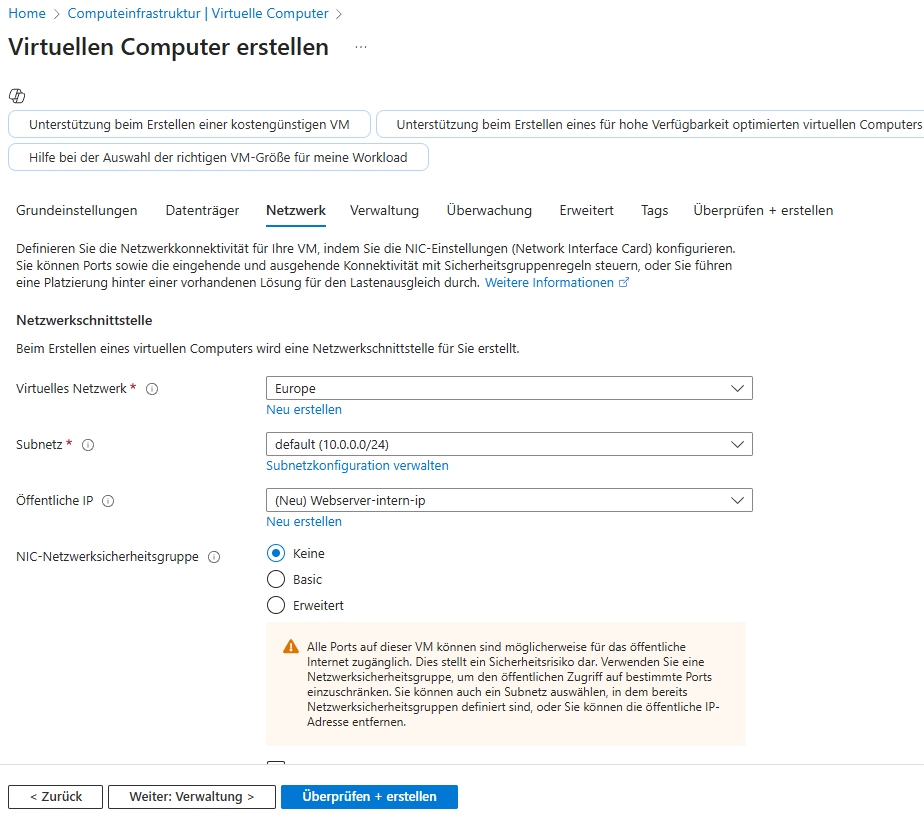Open the Öffentliche IP dropdown
This screenshot has height=833, width=924.
509,500
